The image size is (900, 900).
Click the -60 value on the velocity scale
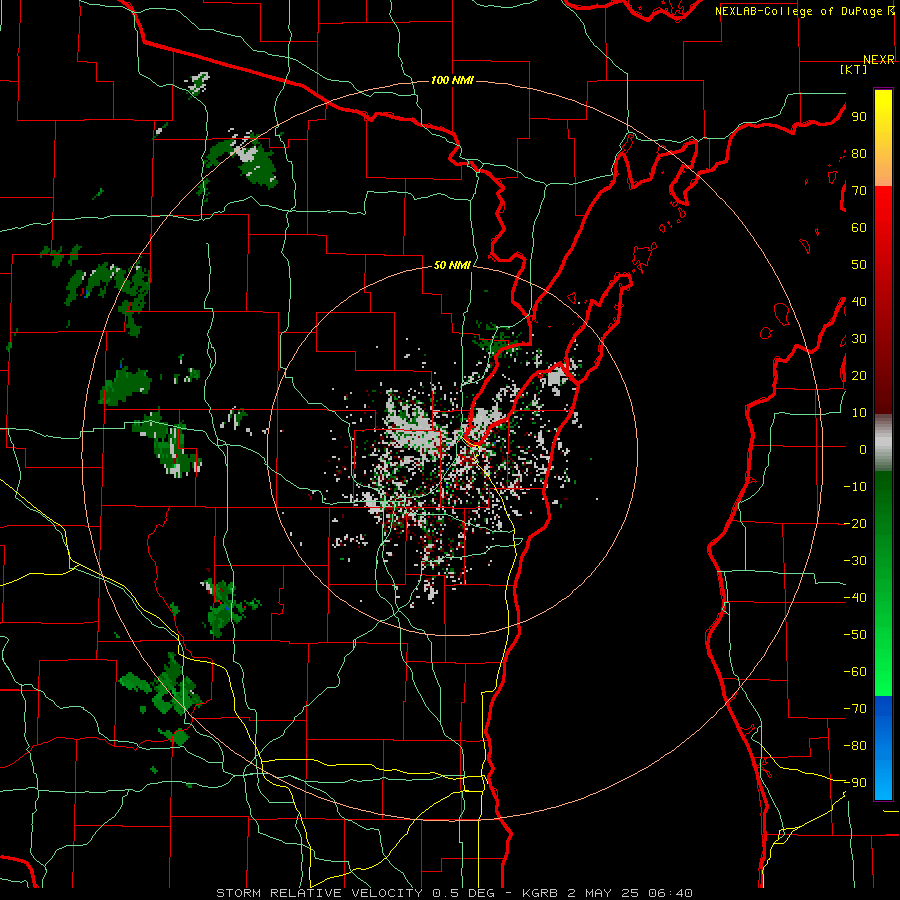tap(855, 672)
